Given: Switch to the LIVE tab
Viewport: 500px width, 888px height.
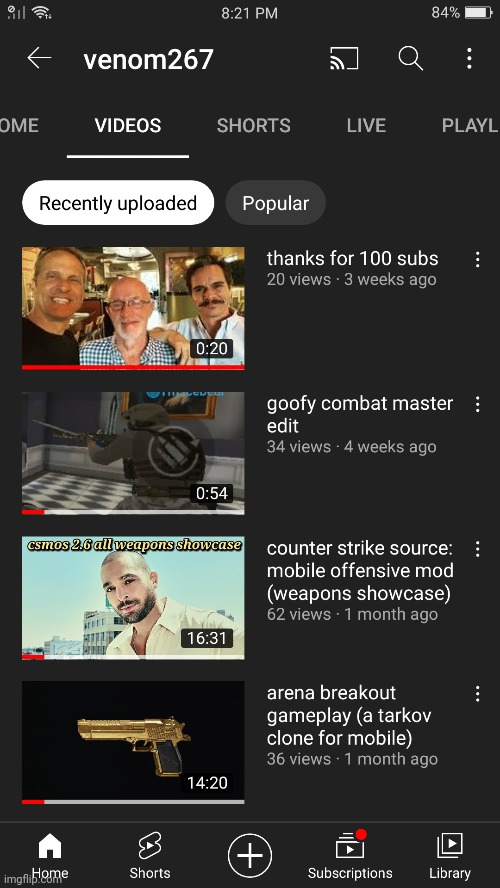Looking at the screenshot, I should coord(366,125).
